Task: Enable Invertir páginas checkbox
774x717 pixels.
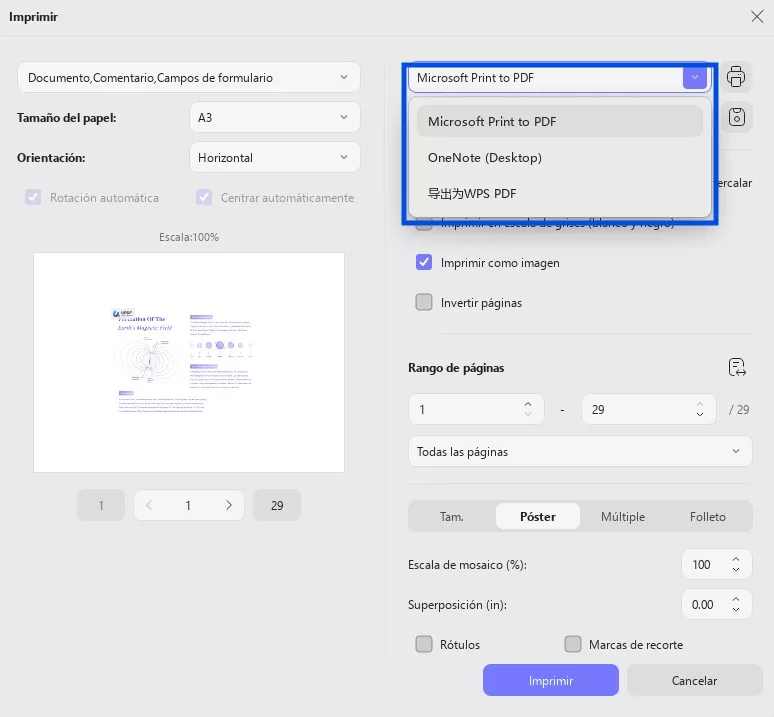Action: click(424, 302)
